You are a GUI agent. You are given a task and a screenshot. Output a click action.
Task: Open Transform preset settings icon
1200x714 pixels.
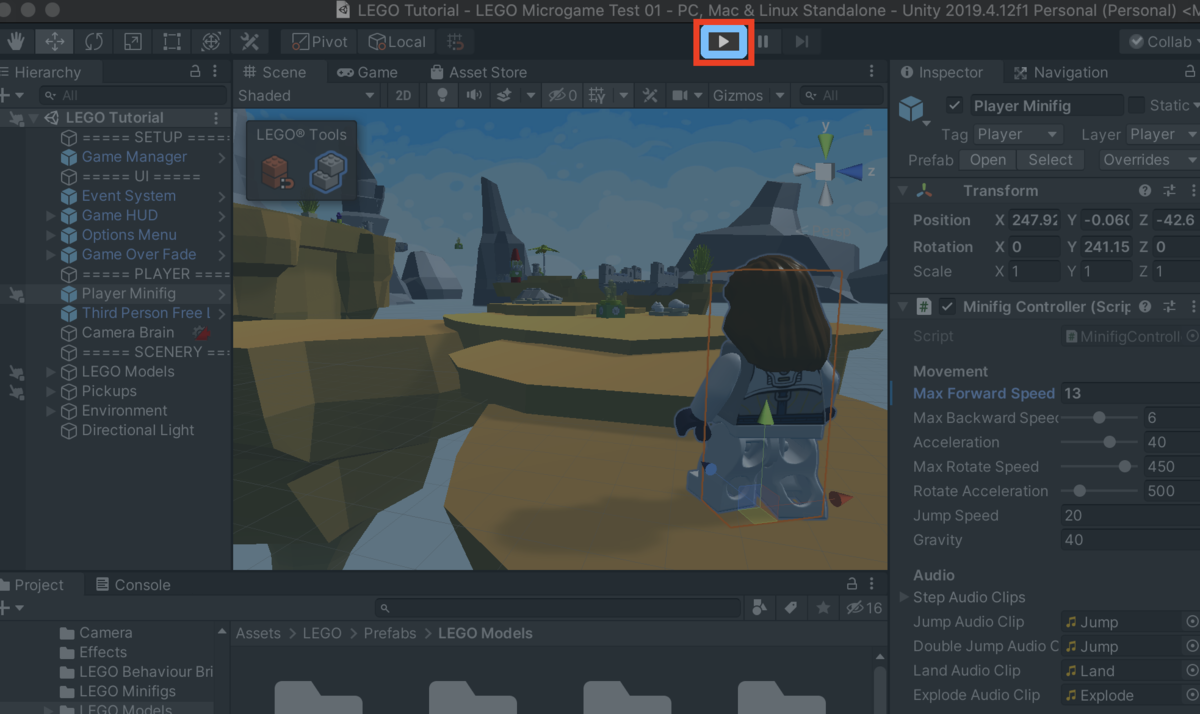pyautogui.click(x=1170, y=191)
